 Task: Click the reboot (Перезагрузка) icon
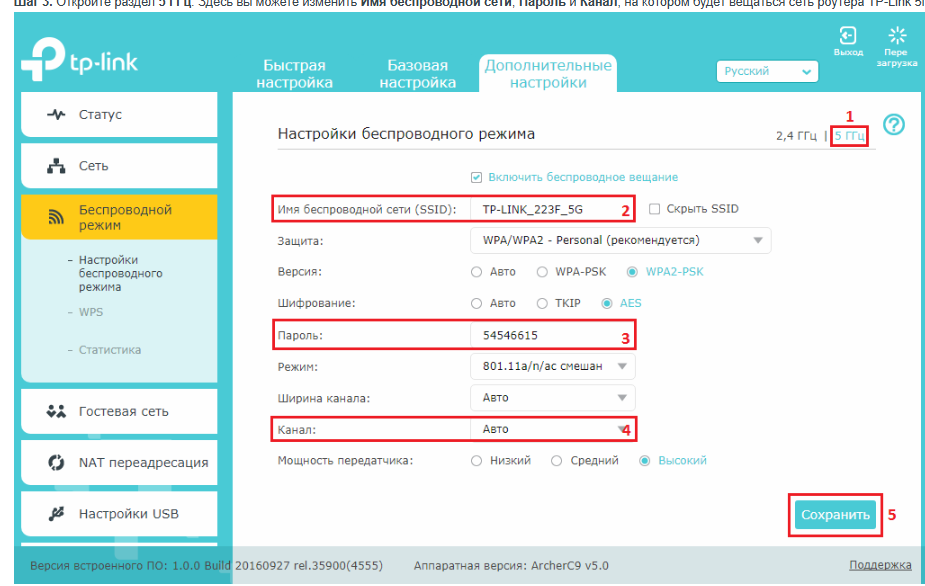pyautogui.click(x=897, y=35)
